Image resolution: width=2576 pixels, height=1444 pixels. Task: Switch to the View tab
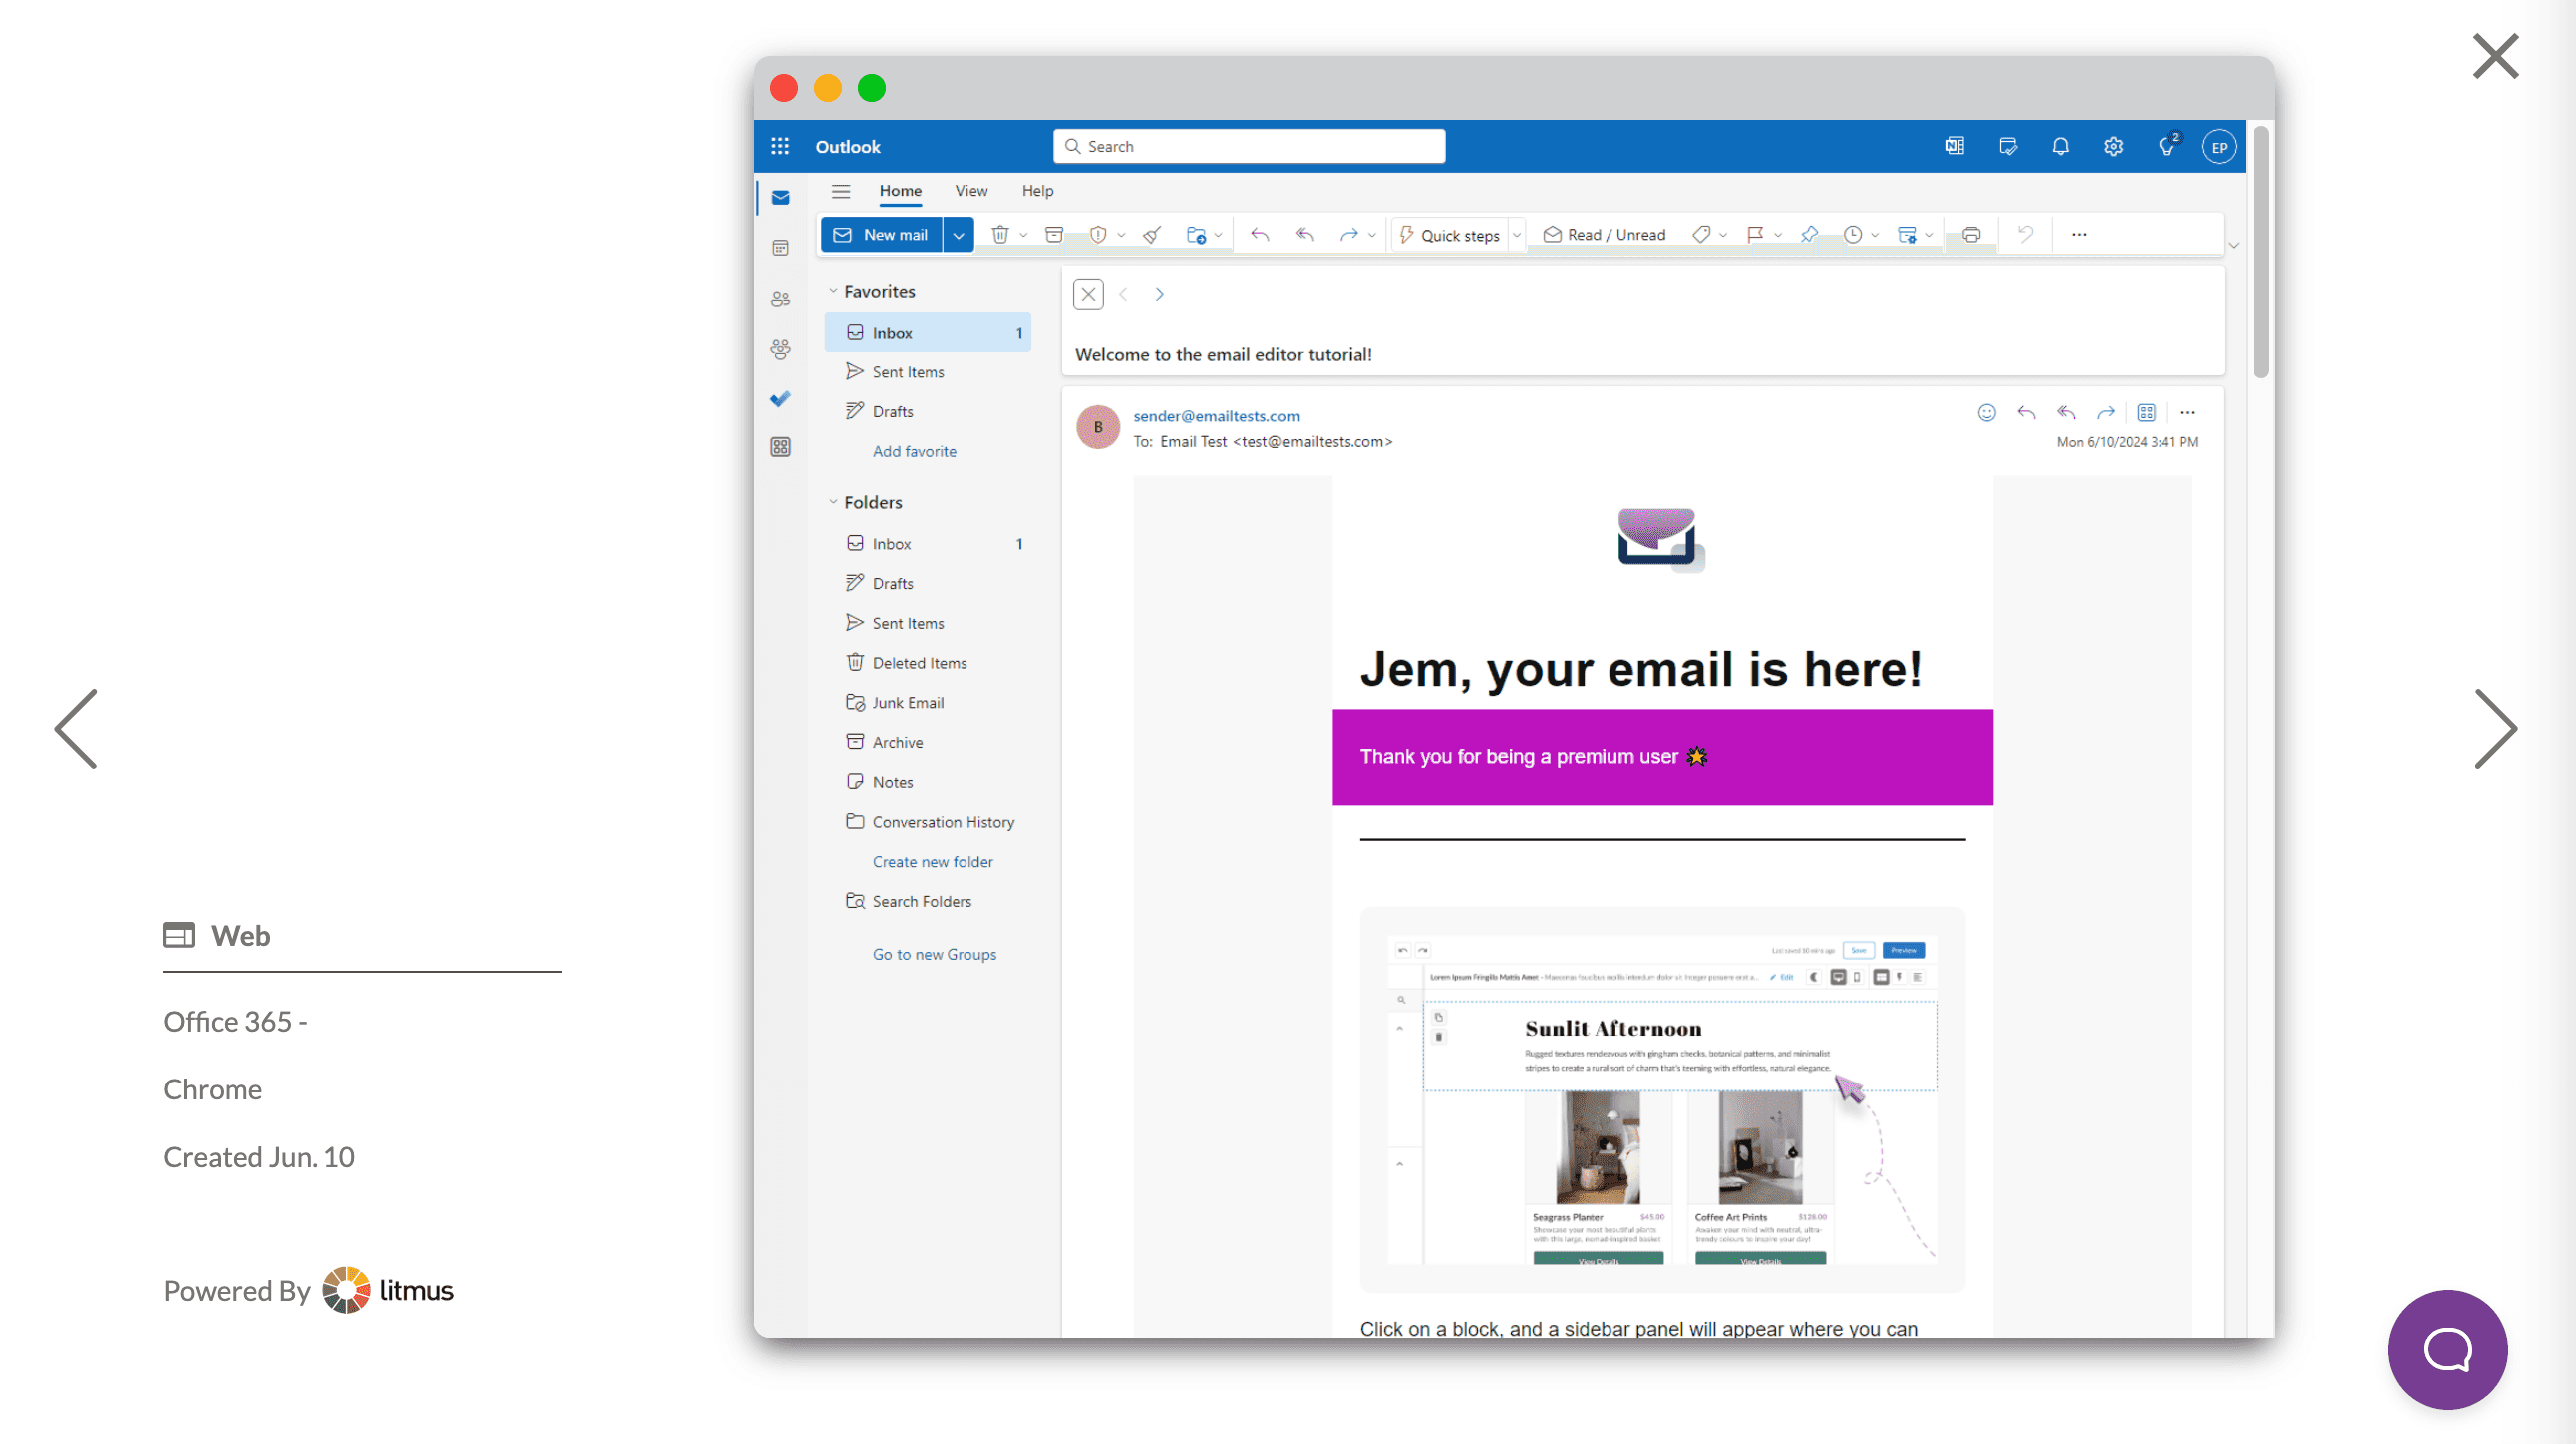pyautogui.click(x=970, y=190)
